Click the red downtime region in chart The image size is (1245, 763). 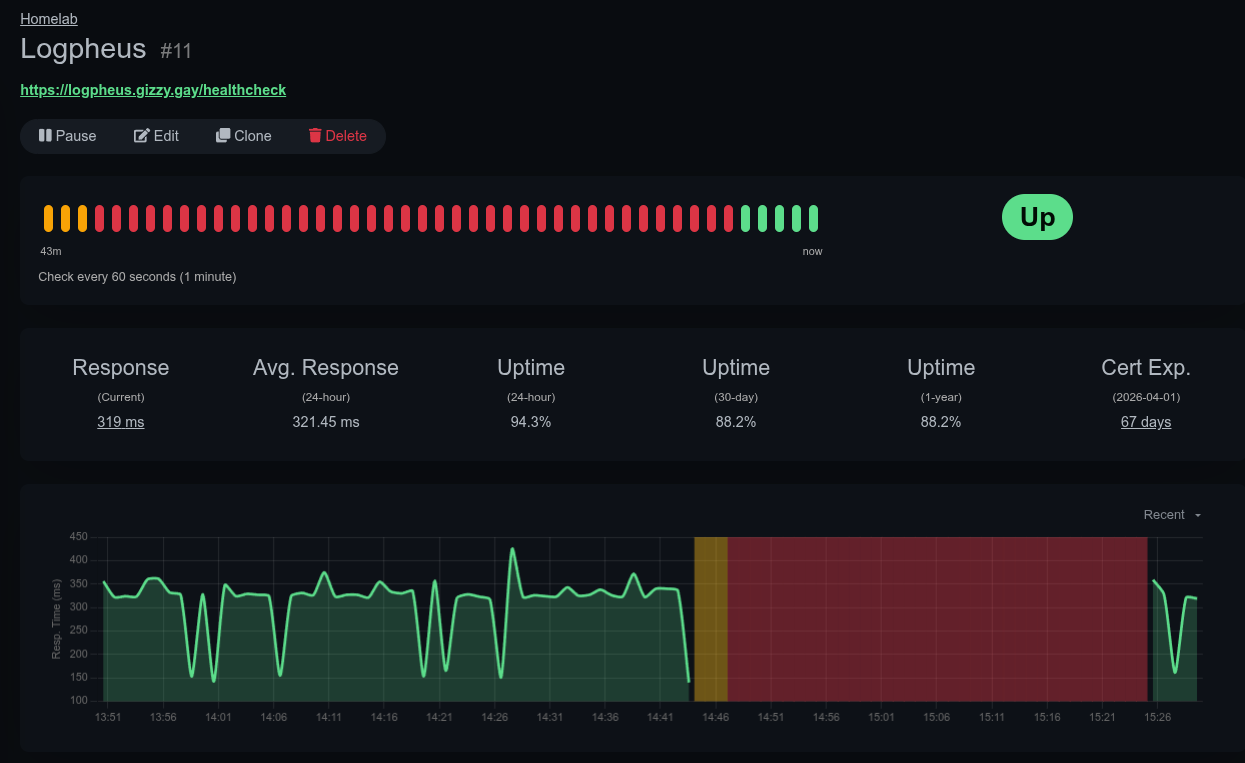(936, 618)
